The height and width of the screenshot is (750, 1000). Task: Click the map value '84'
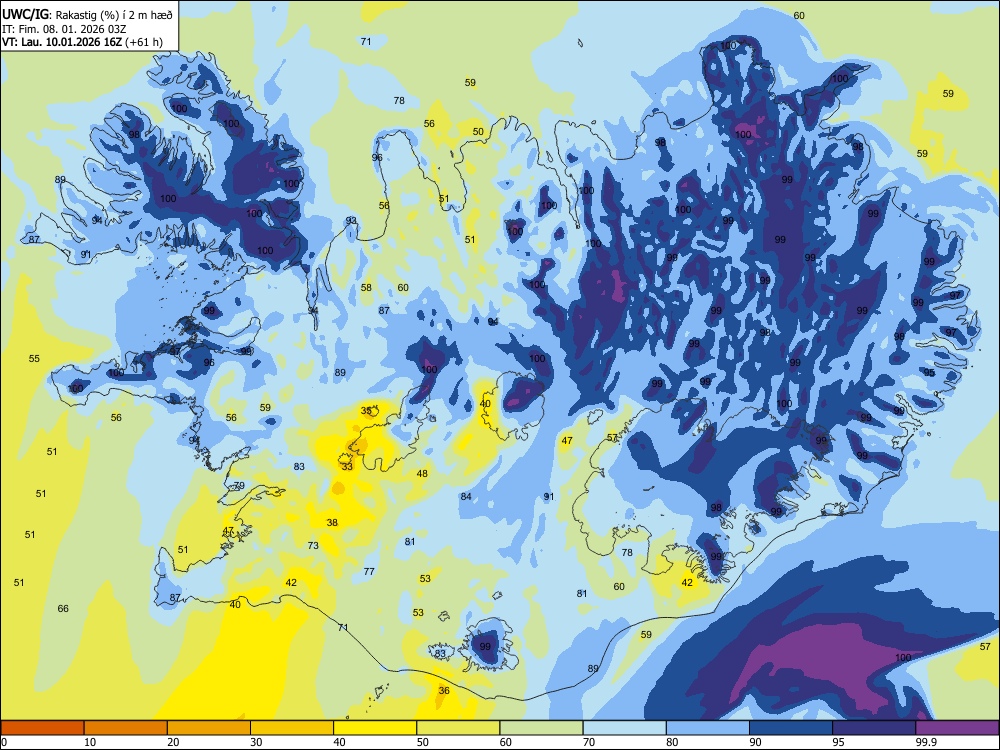coord(466,497)
